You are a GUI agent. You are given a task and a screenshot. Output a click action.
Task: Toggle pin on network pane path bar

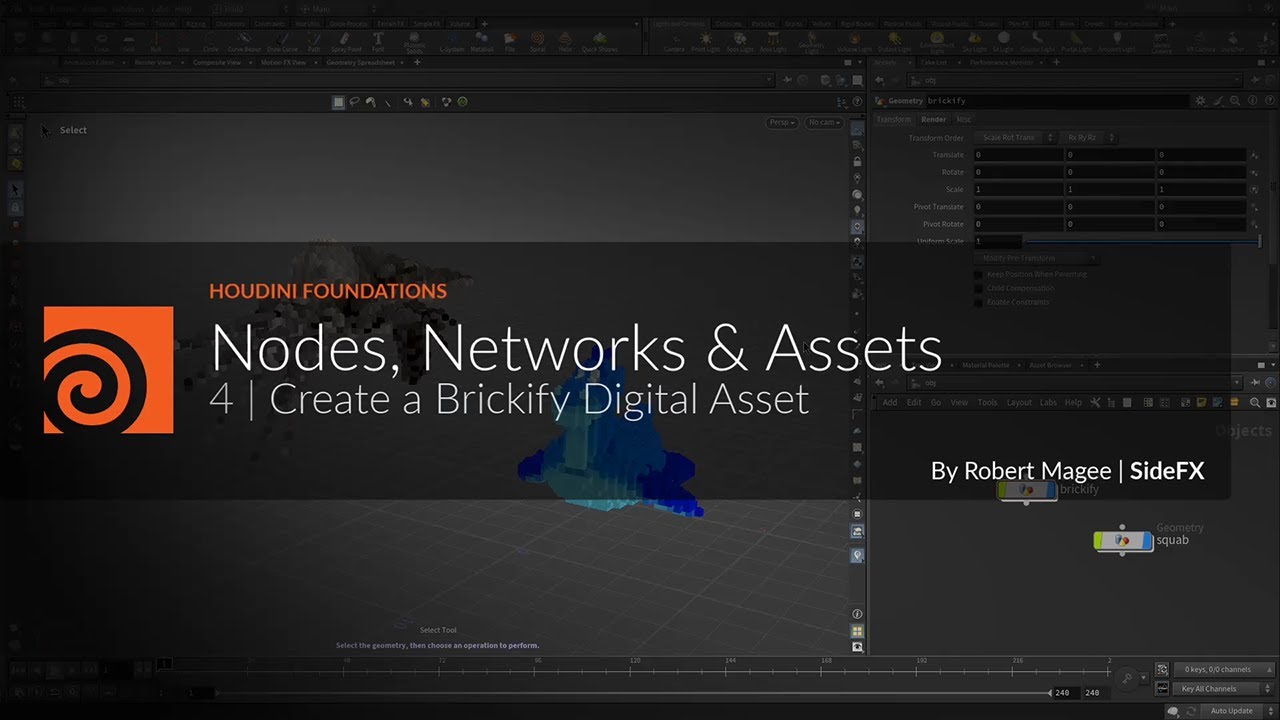1257,382
